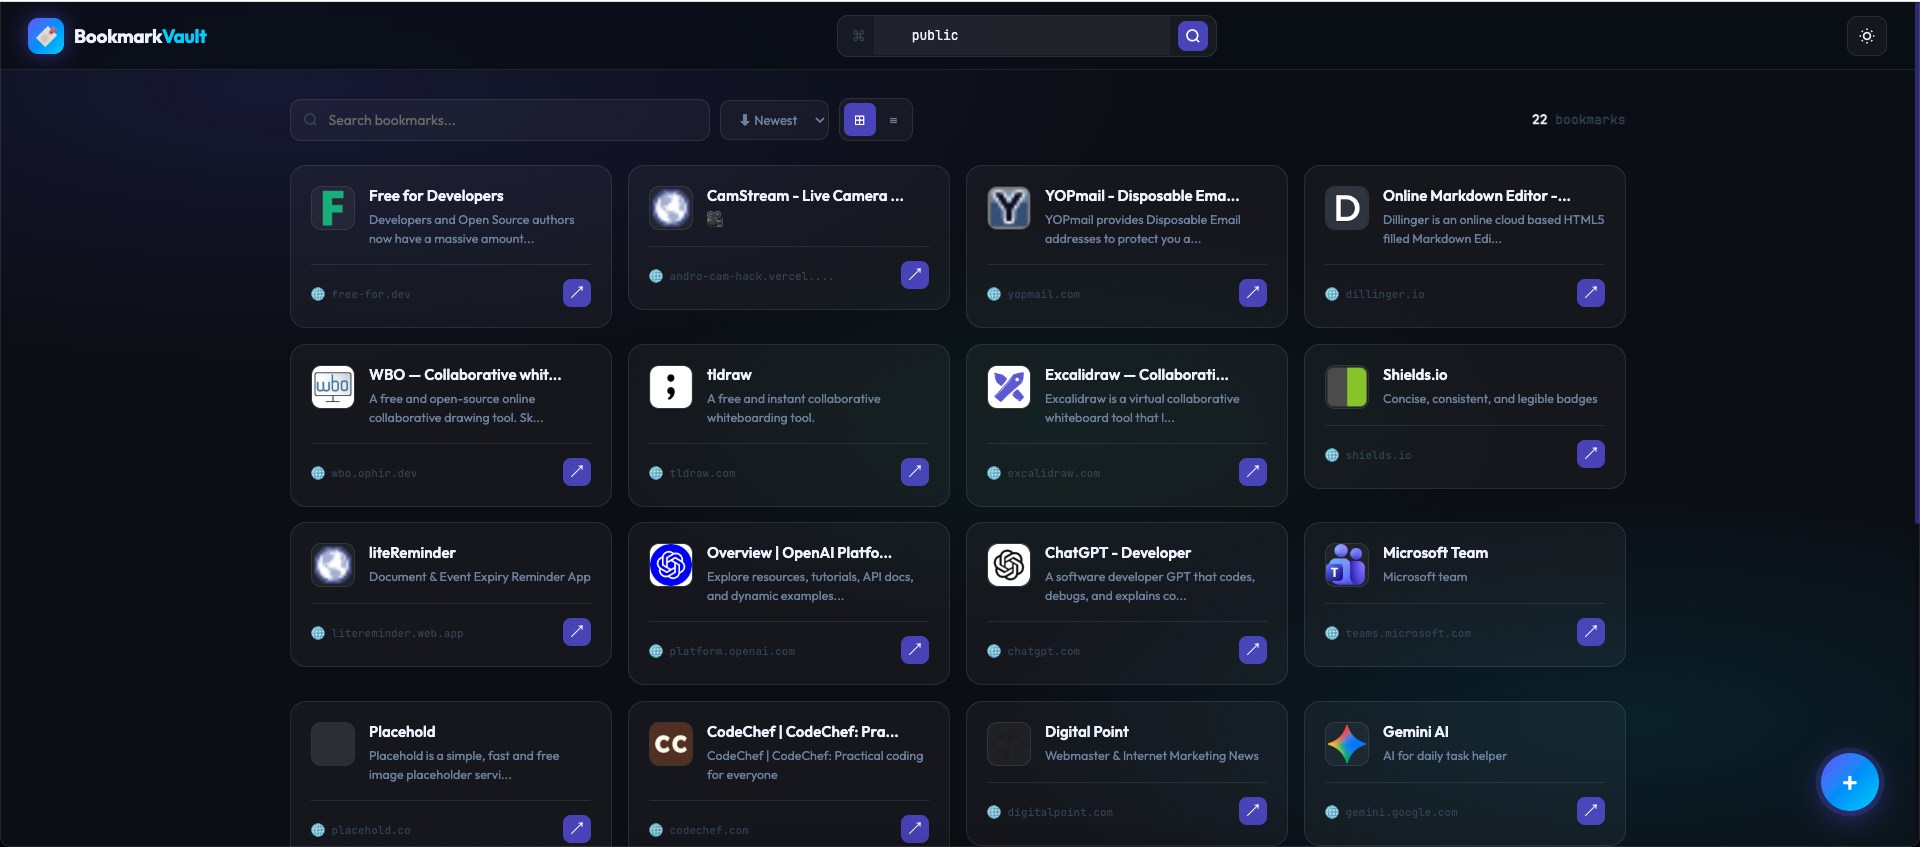1920x847 pixels.
Task: Click the chatgpt.com URL text
Action: [1043, 651]
